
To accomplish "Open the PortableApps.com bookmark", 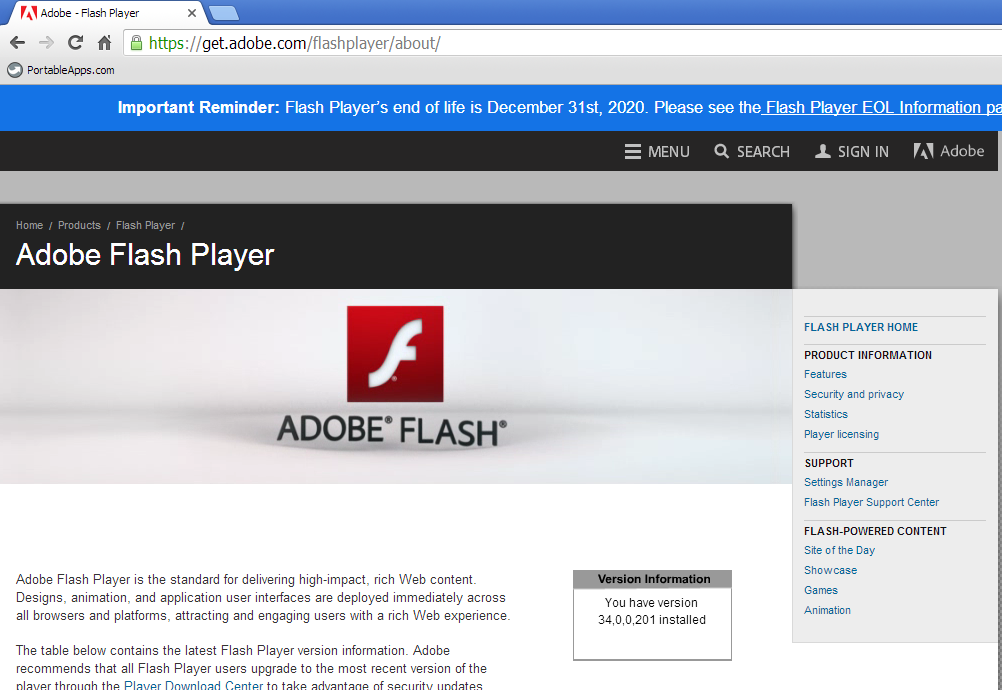I will 61,70.
